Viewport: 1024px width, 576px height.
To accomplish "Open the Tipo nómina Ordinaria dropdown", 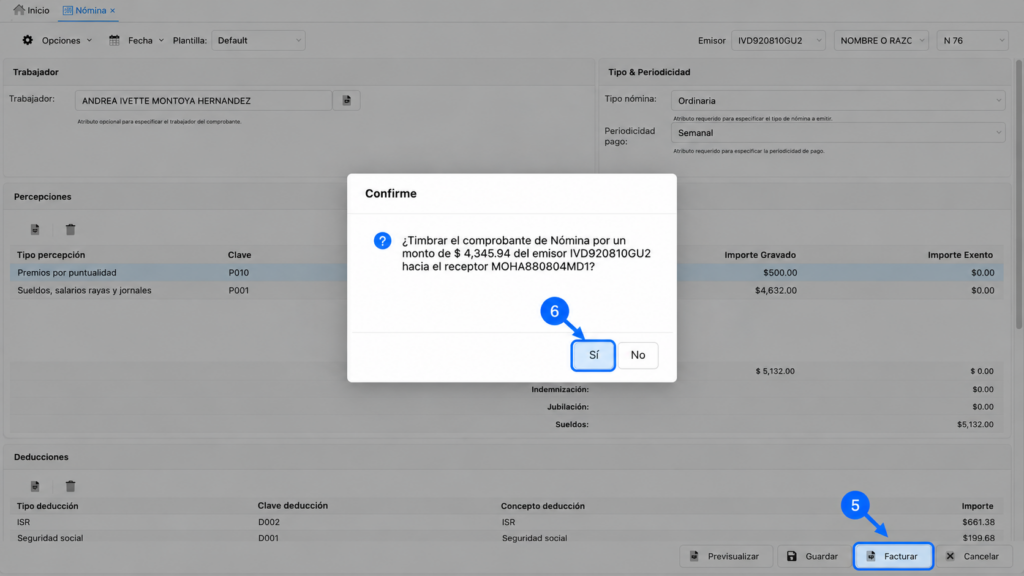I will click(x=838, y=101).
